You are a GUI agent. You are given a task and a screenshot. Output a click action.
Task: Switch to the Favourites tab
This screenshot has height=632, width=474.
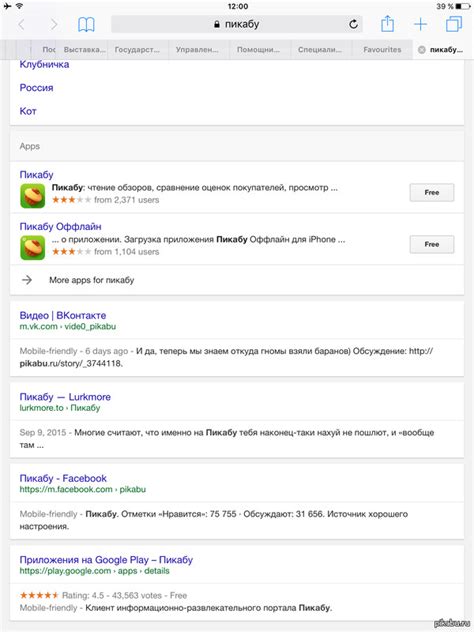click(x=382, y=50)
